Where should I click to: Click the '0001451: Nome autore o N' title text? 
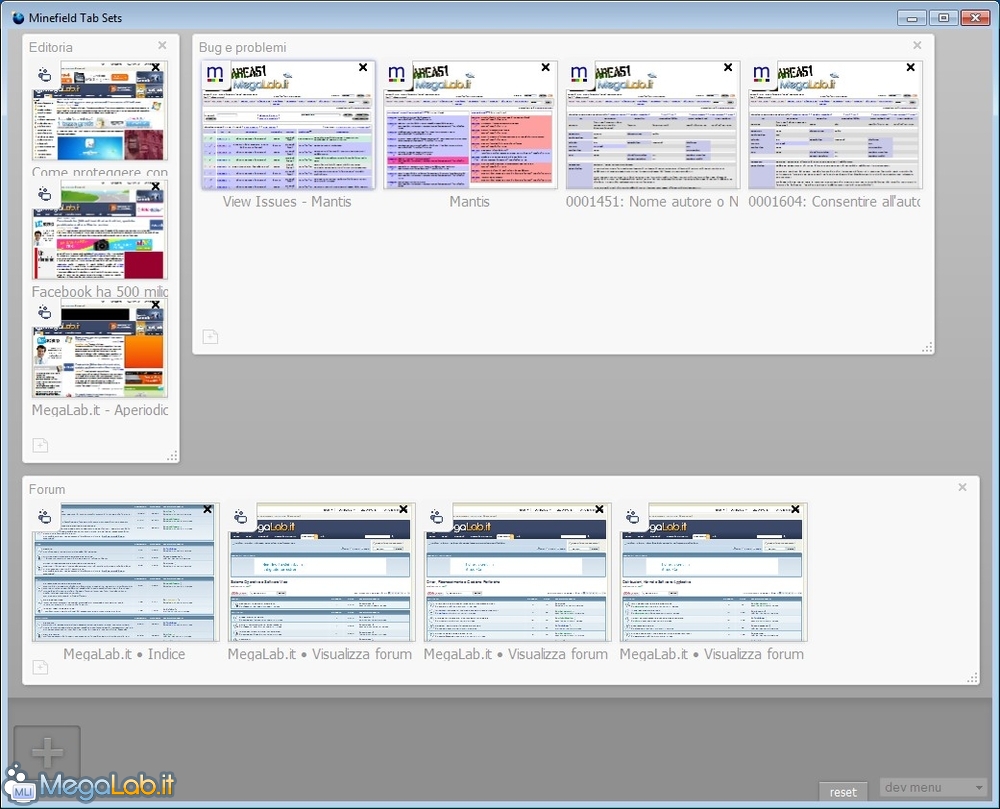[x=652, y=201]
